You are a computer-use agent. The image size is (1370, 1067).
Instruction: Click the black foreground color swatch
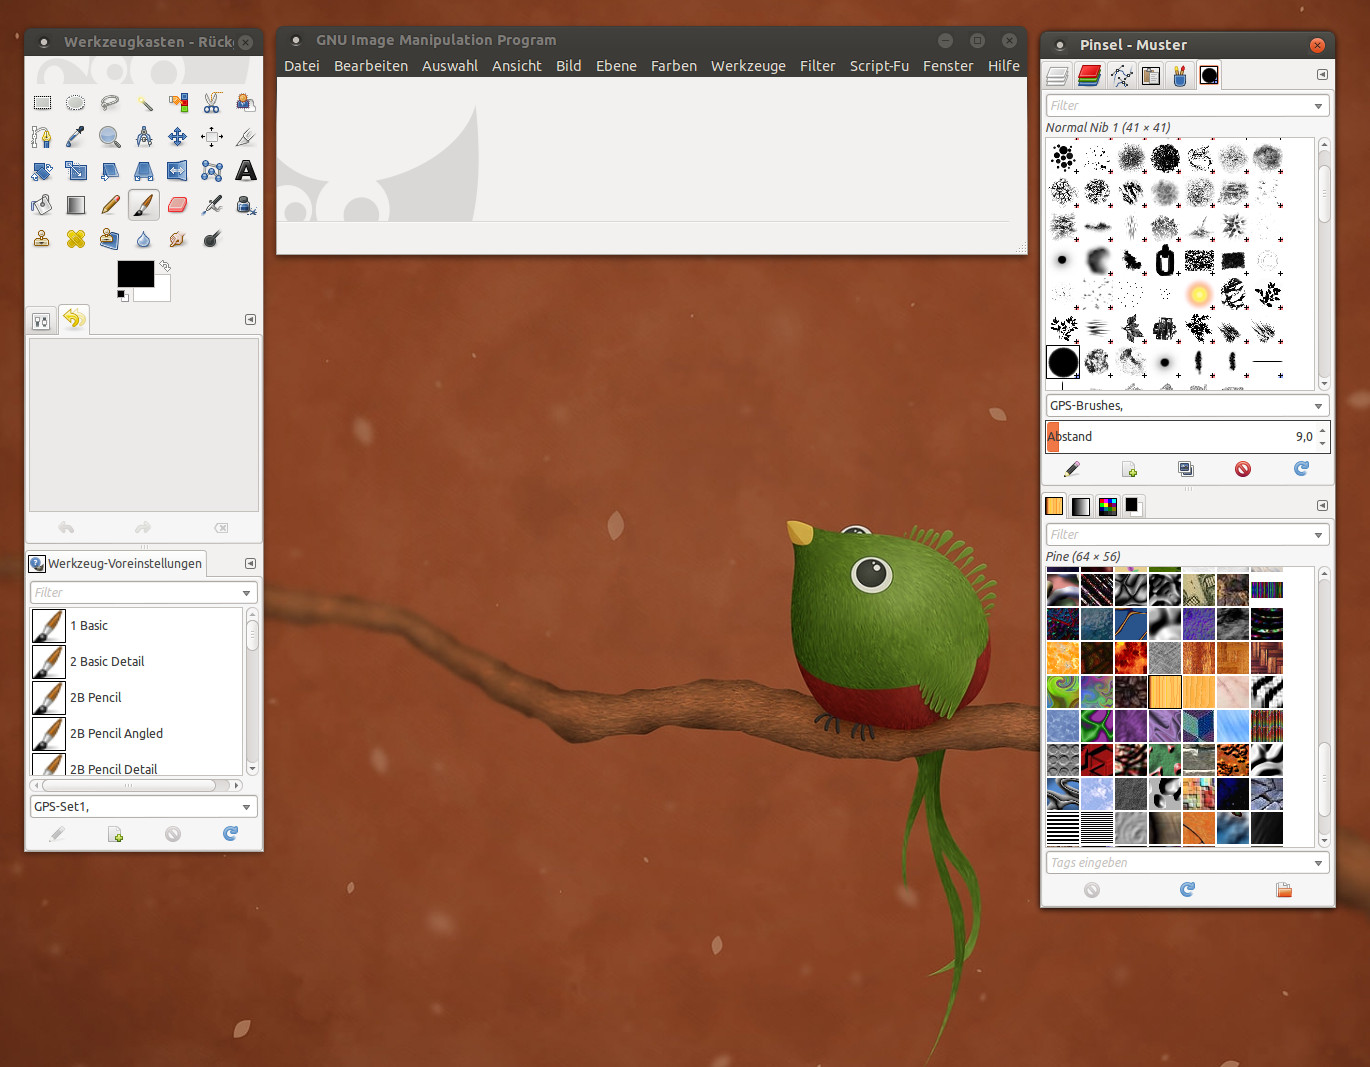[134, 274]
